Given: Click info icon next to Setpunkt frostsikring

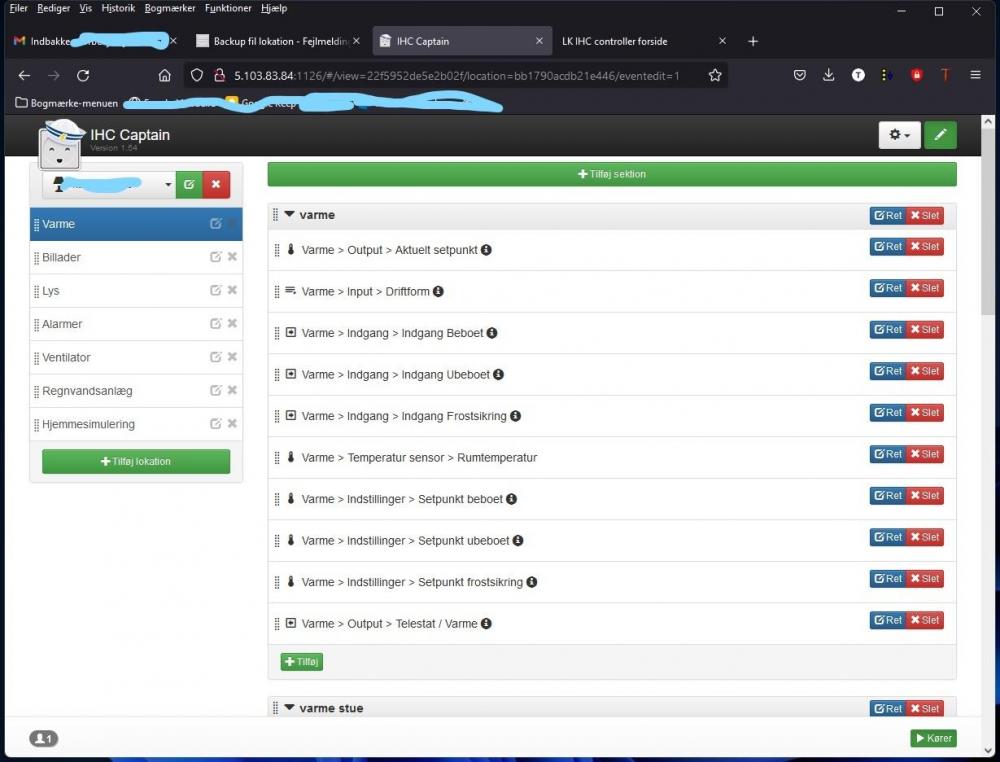Looking at the screenshot, I should tap(532, 582).
